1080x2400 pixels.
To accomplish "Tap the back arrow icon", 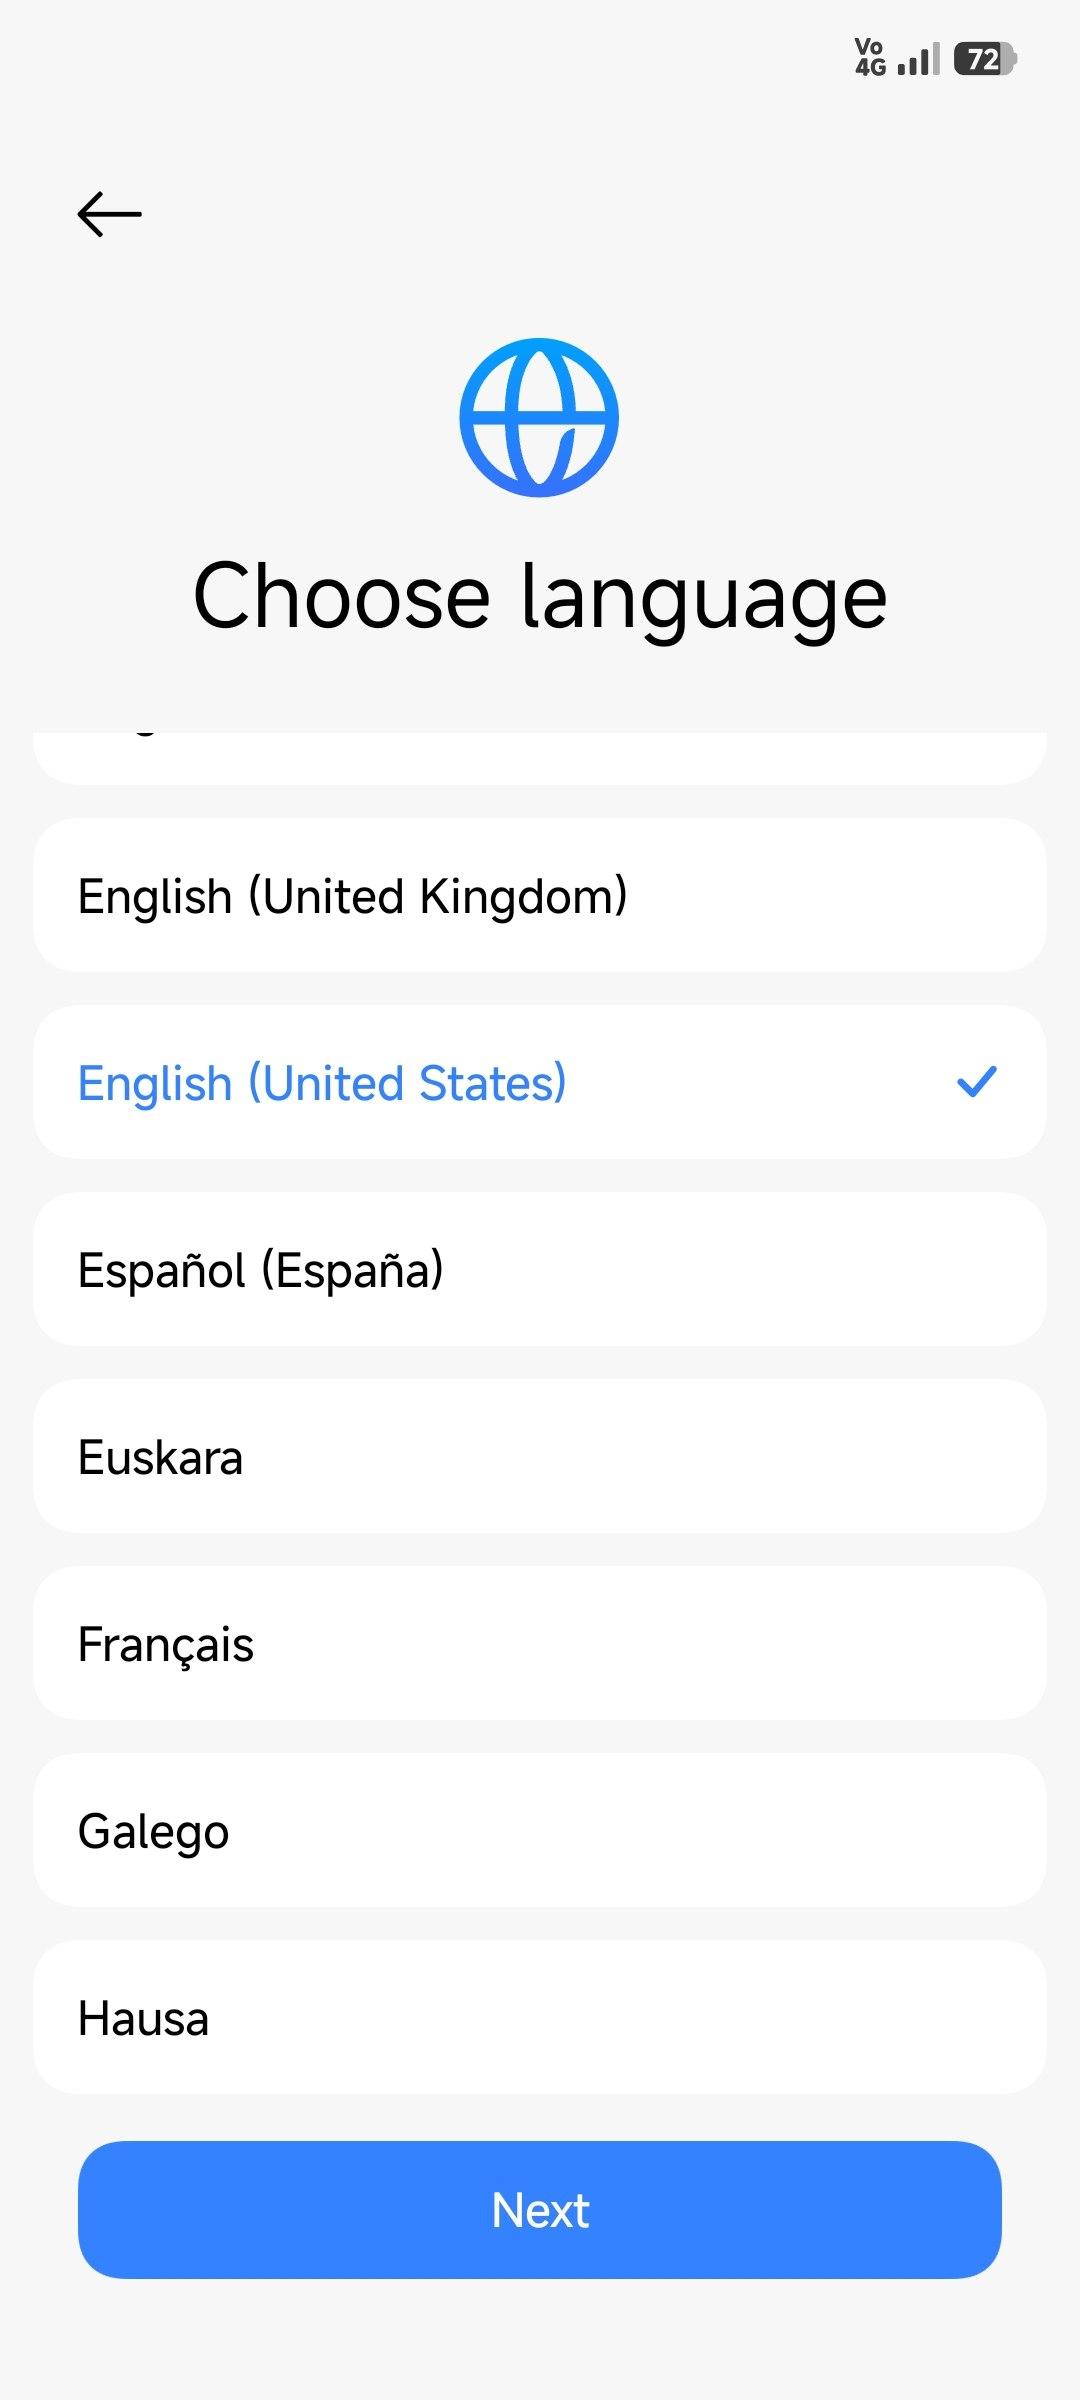I will [x=109, y=214].
